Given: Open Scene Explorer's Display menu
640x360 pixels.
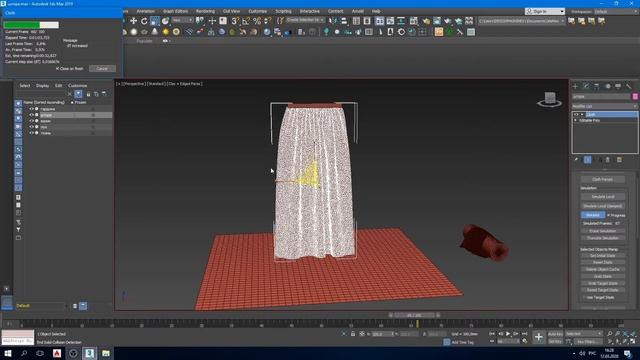Looking at the screenshot, I should (42, 86).
